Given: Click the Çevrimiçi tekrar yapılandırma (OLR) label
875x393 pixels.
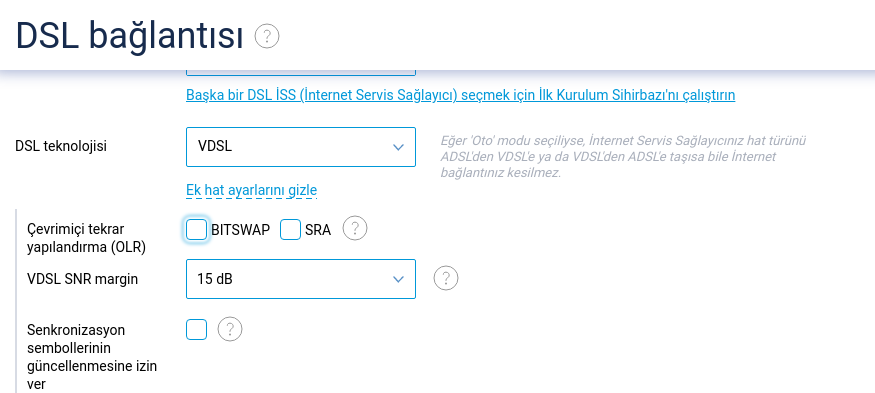Looking at the screenshot, I should point(86,238).
